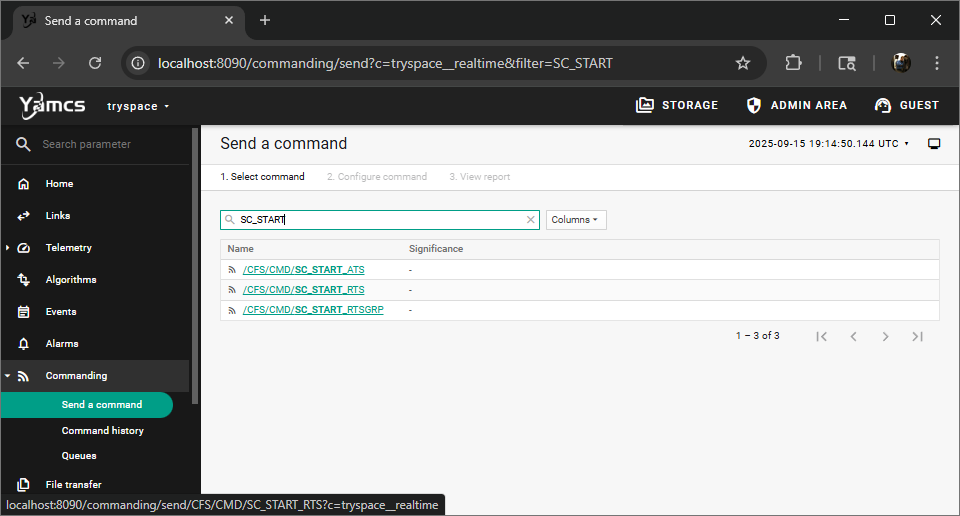Screen dimensions: 960x516
Task: Open the /CFS/CMD/SC_START_RTS command link
Action: (x=303, y=290)
